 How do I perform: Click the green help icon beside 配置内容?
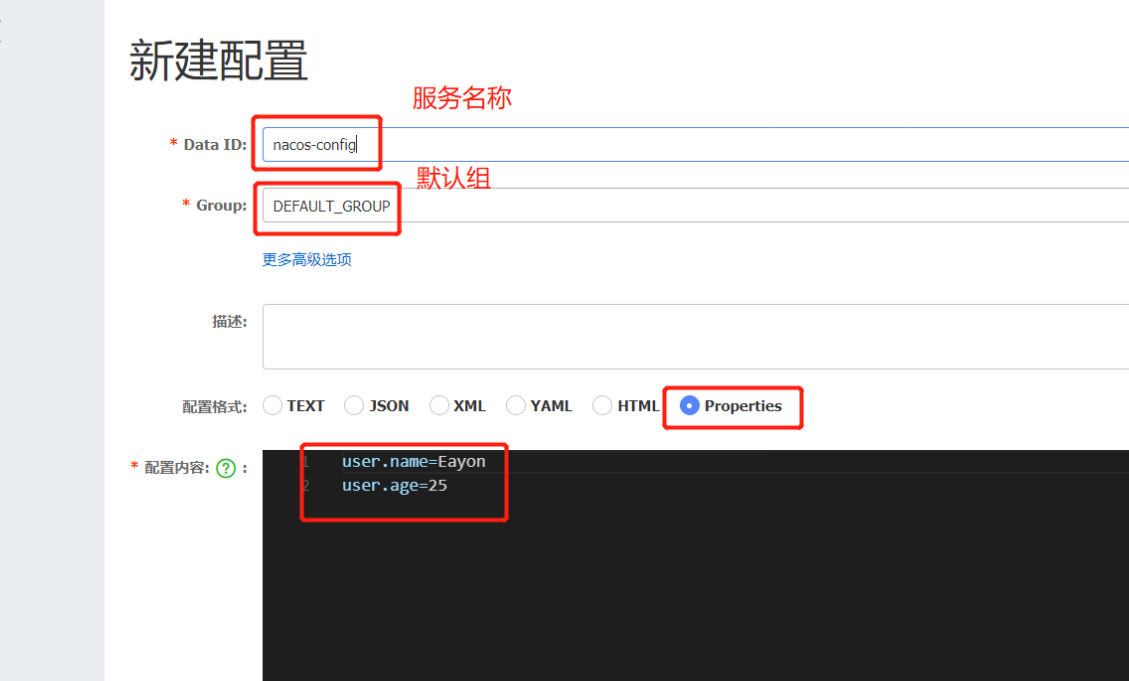(x=226, y=469)
